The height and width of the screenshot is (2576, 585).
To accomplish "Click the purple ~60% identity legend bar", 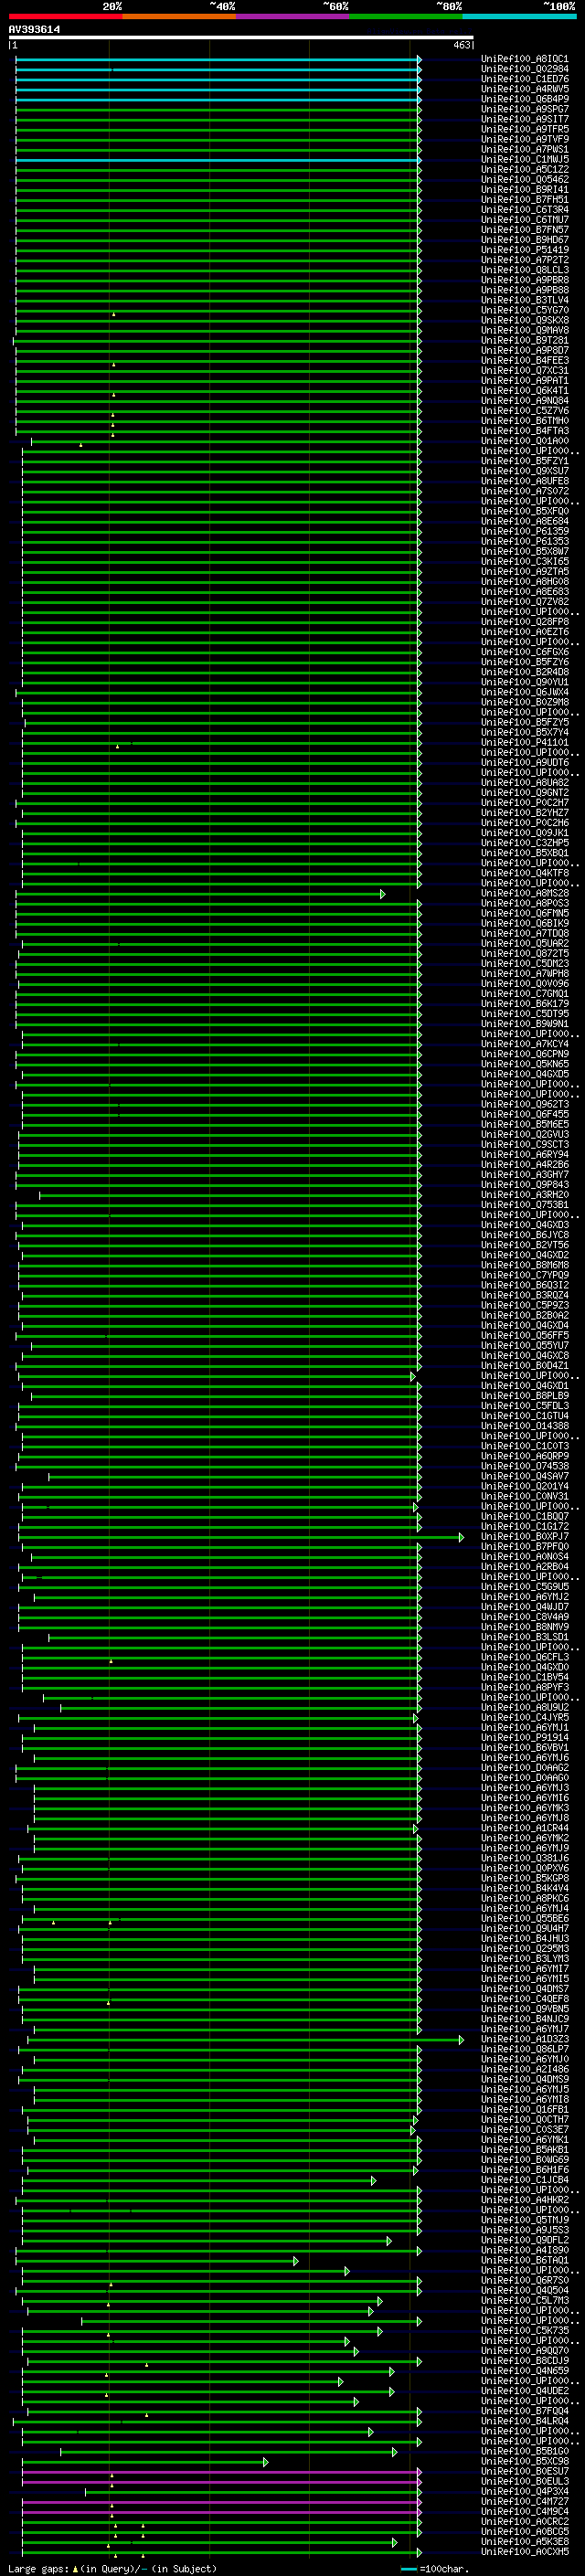I will [x=292, y=16].
